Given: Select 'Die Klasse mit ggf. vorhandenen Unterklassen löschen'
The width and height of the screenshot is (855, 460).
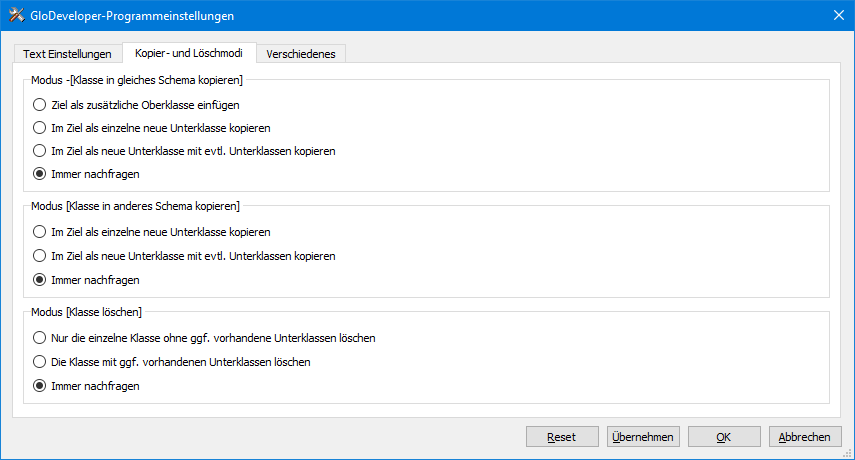Looking at the screenshot, I should 171,362.
